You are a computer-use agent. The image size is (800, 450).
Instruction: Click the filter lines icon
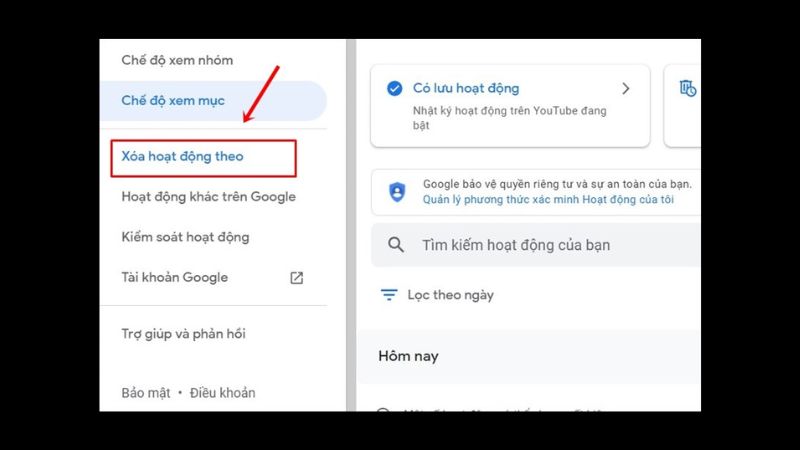click(x=389, y=295)
